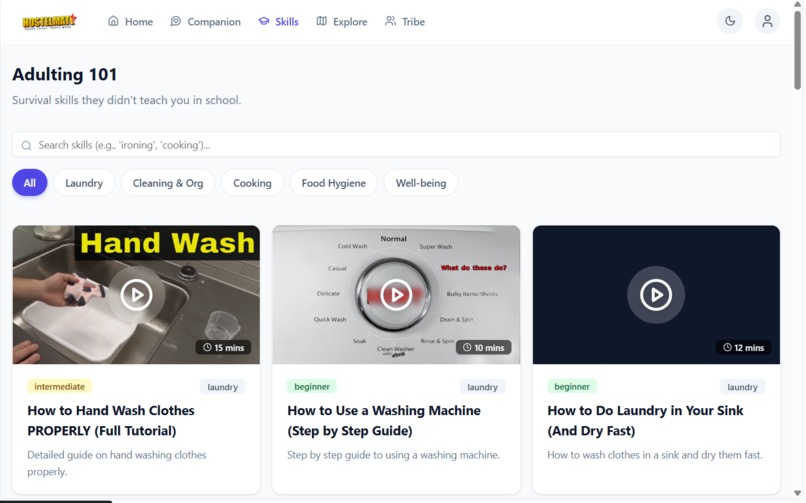
Task: Click the Home house icon
Action: point(113,21)
